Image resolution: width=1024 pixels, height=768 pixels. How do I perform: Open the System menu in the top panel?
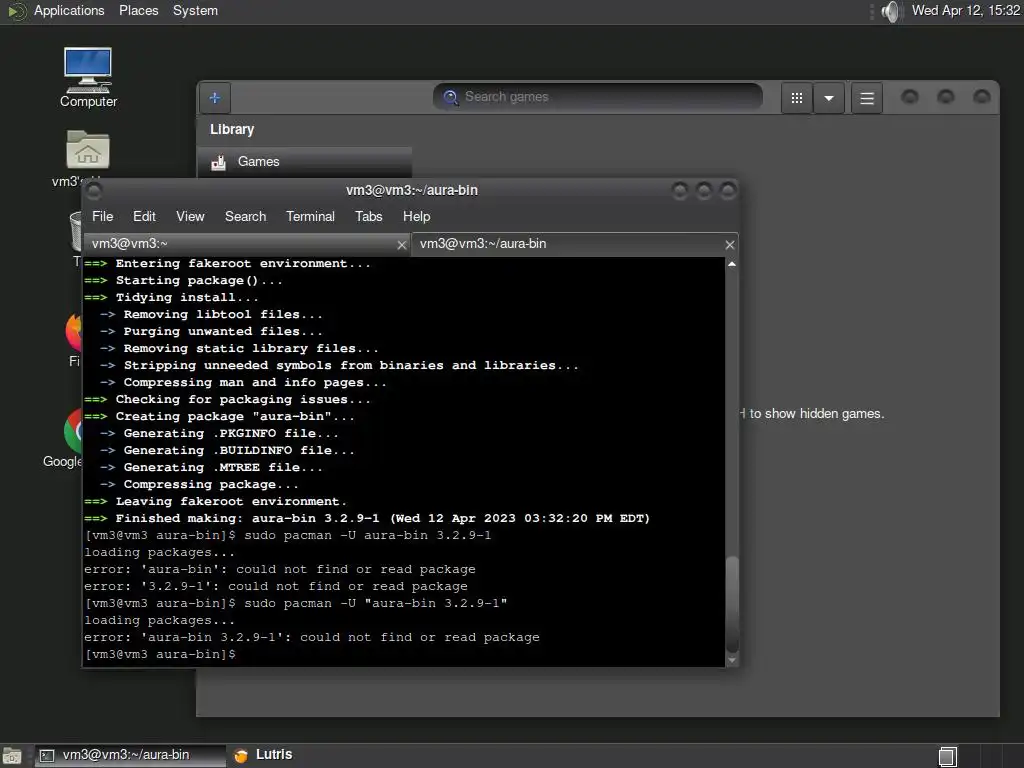point(195,10)
